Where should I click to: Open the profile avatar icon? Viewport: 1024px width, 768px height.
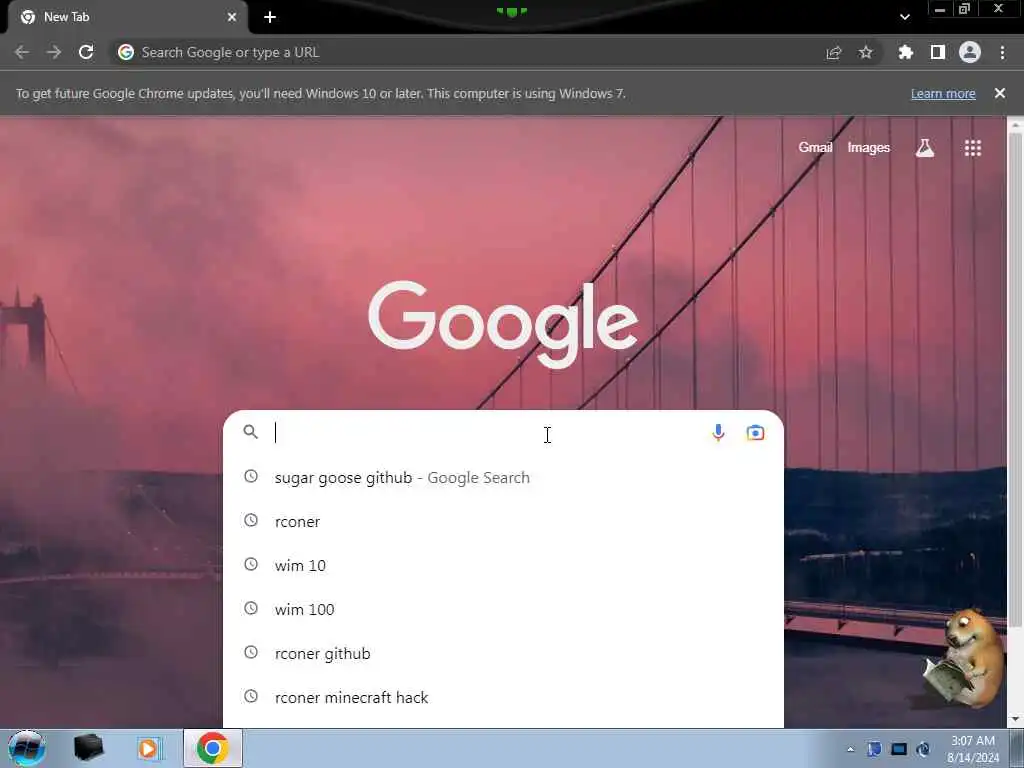click(970, 52)
